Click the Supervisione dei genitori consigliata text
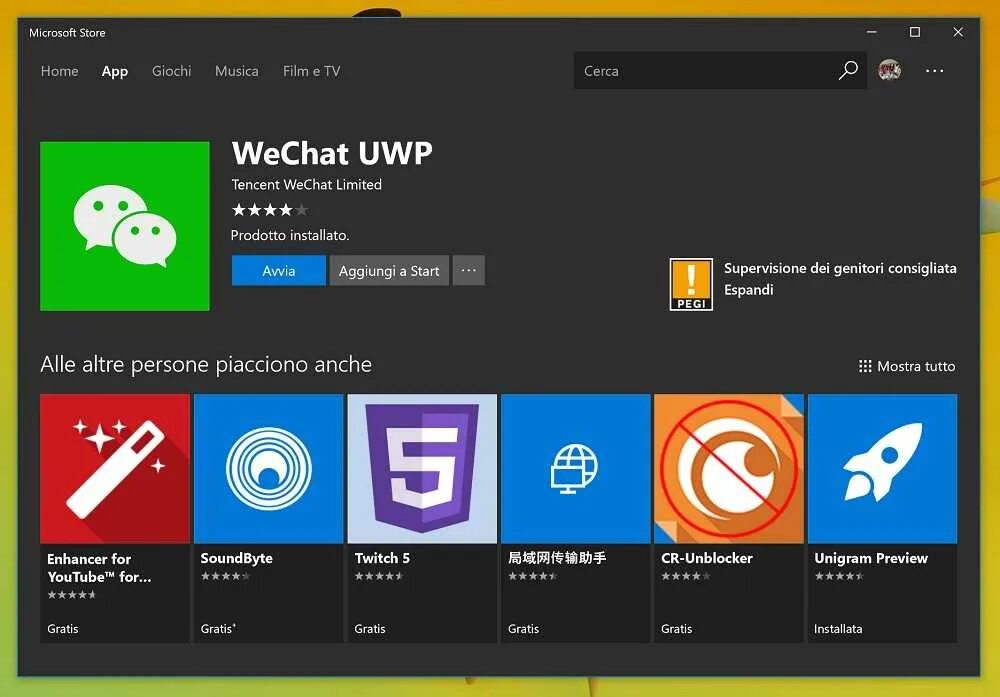Viewport: 1000px width, 697px height. coord(840,268)
